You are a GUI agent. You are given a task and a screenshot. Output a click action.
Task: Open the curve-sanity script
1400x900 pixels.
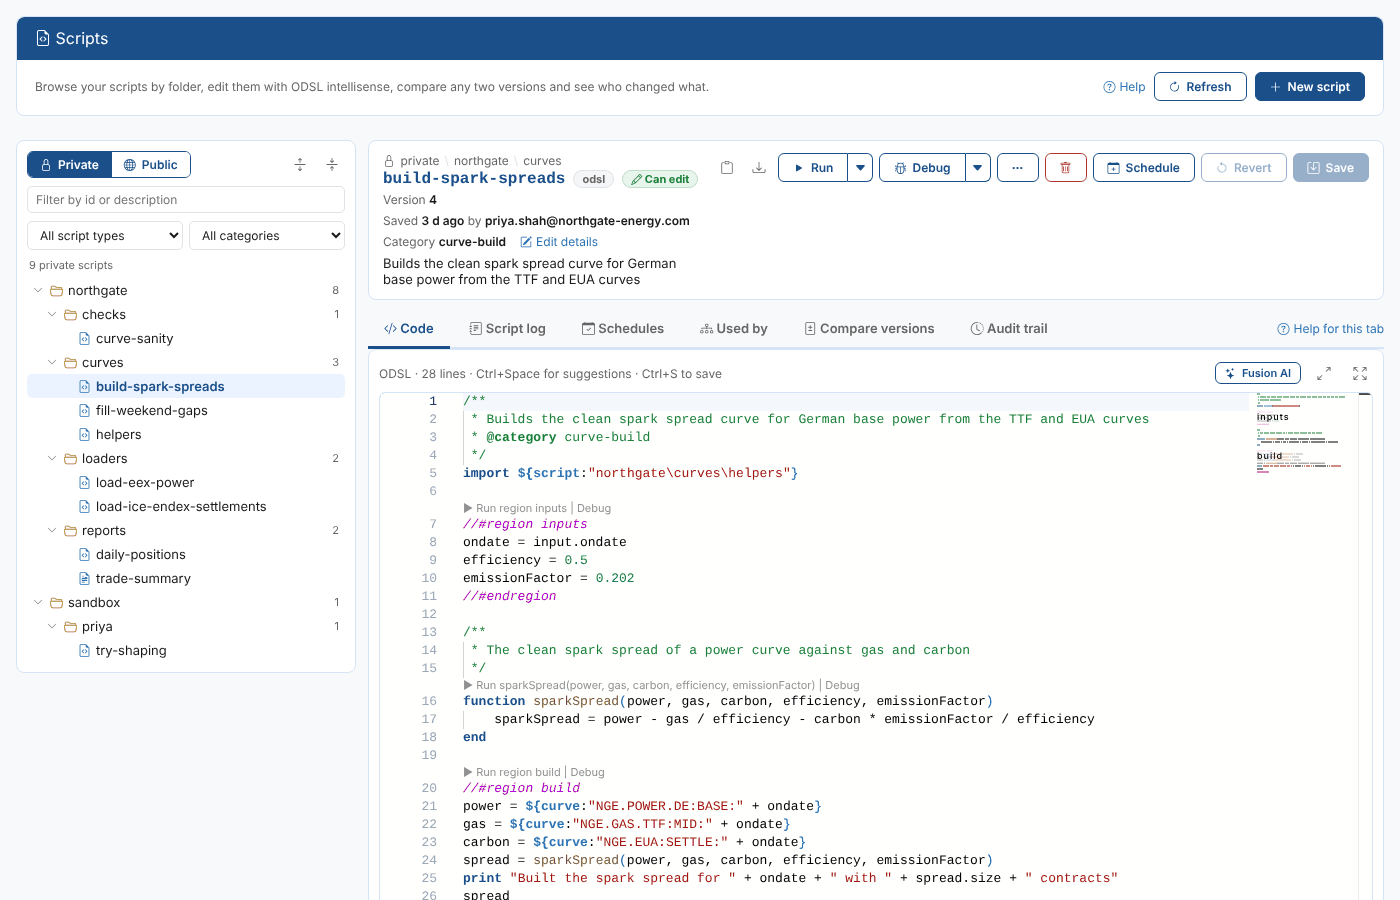(134, 339)
